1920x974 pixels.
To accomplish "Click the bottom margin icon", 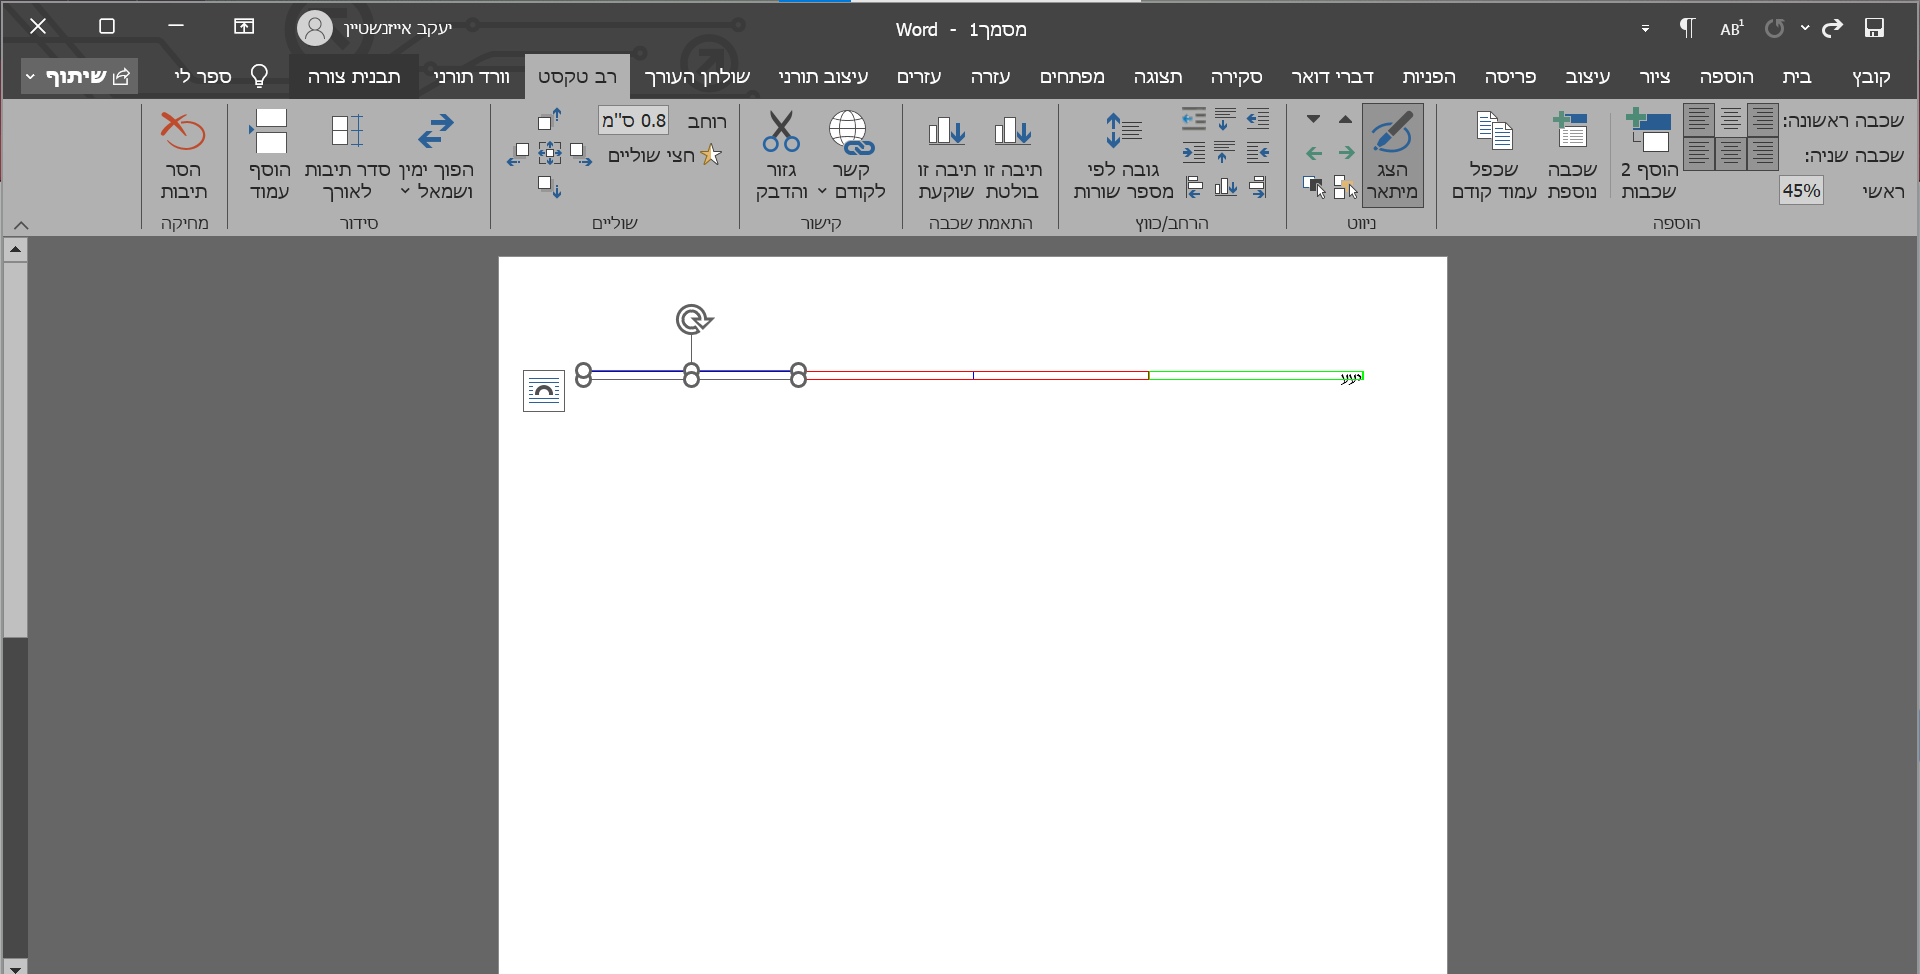I will 550,186.
